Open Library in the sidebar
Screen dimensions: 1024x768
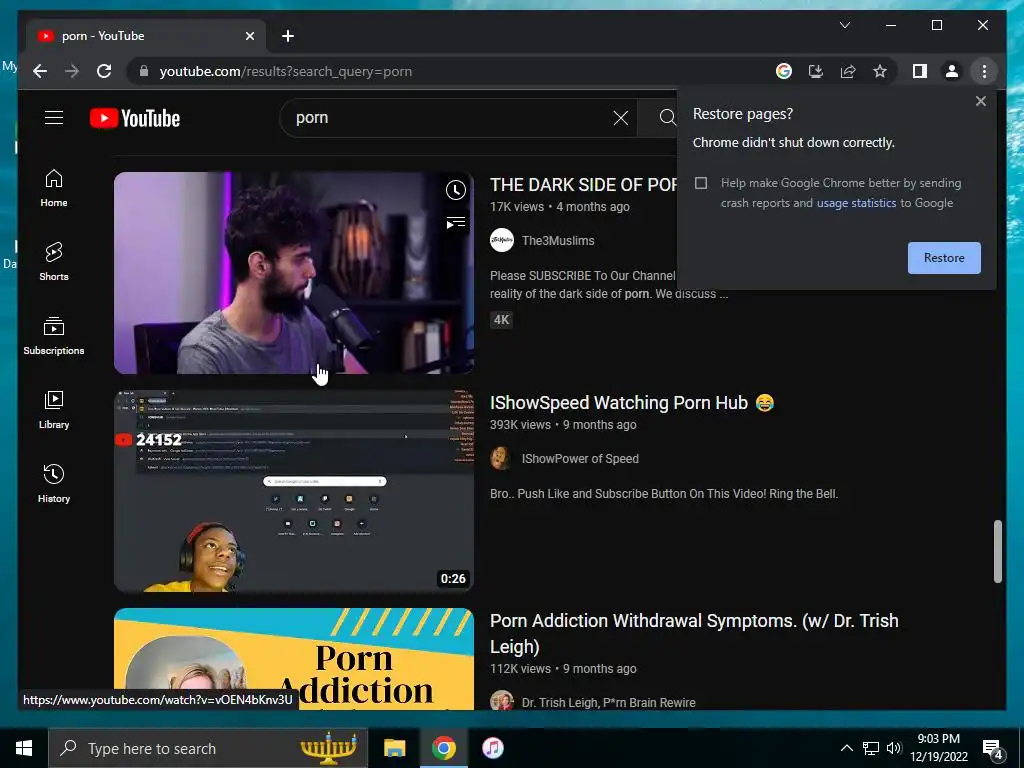click(54, 409)
